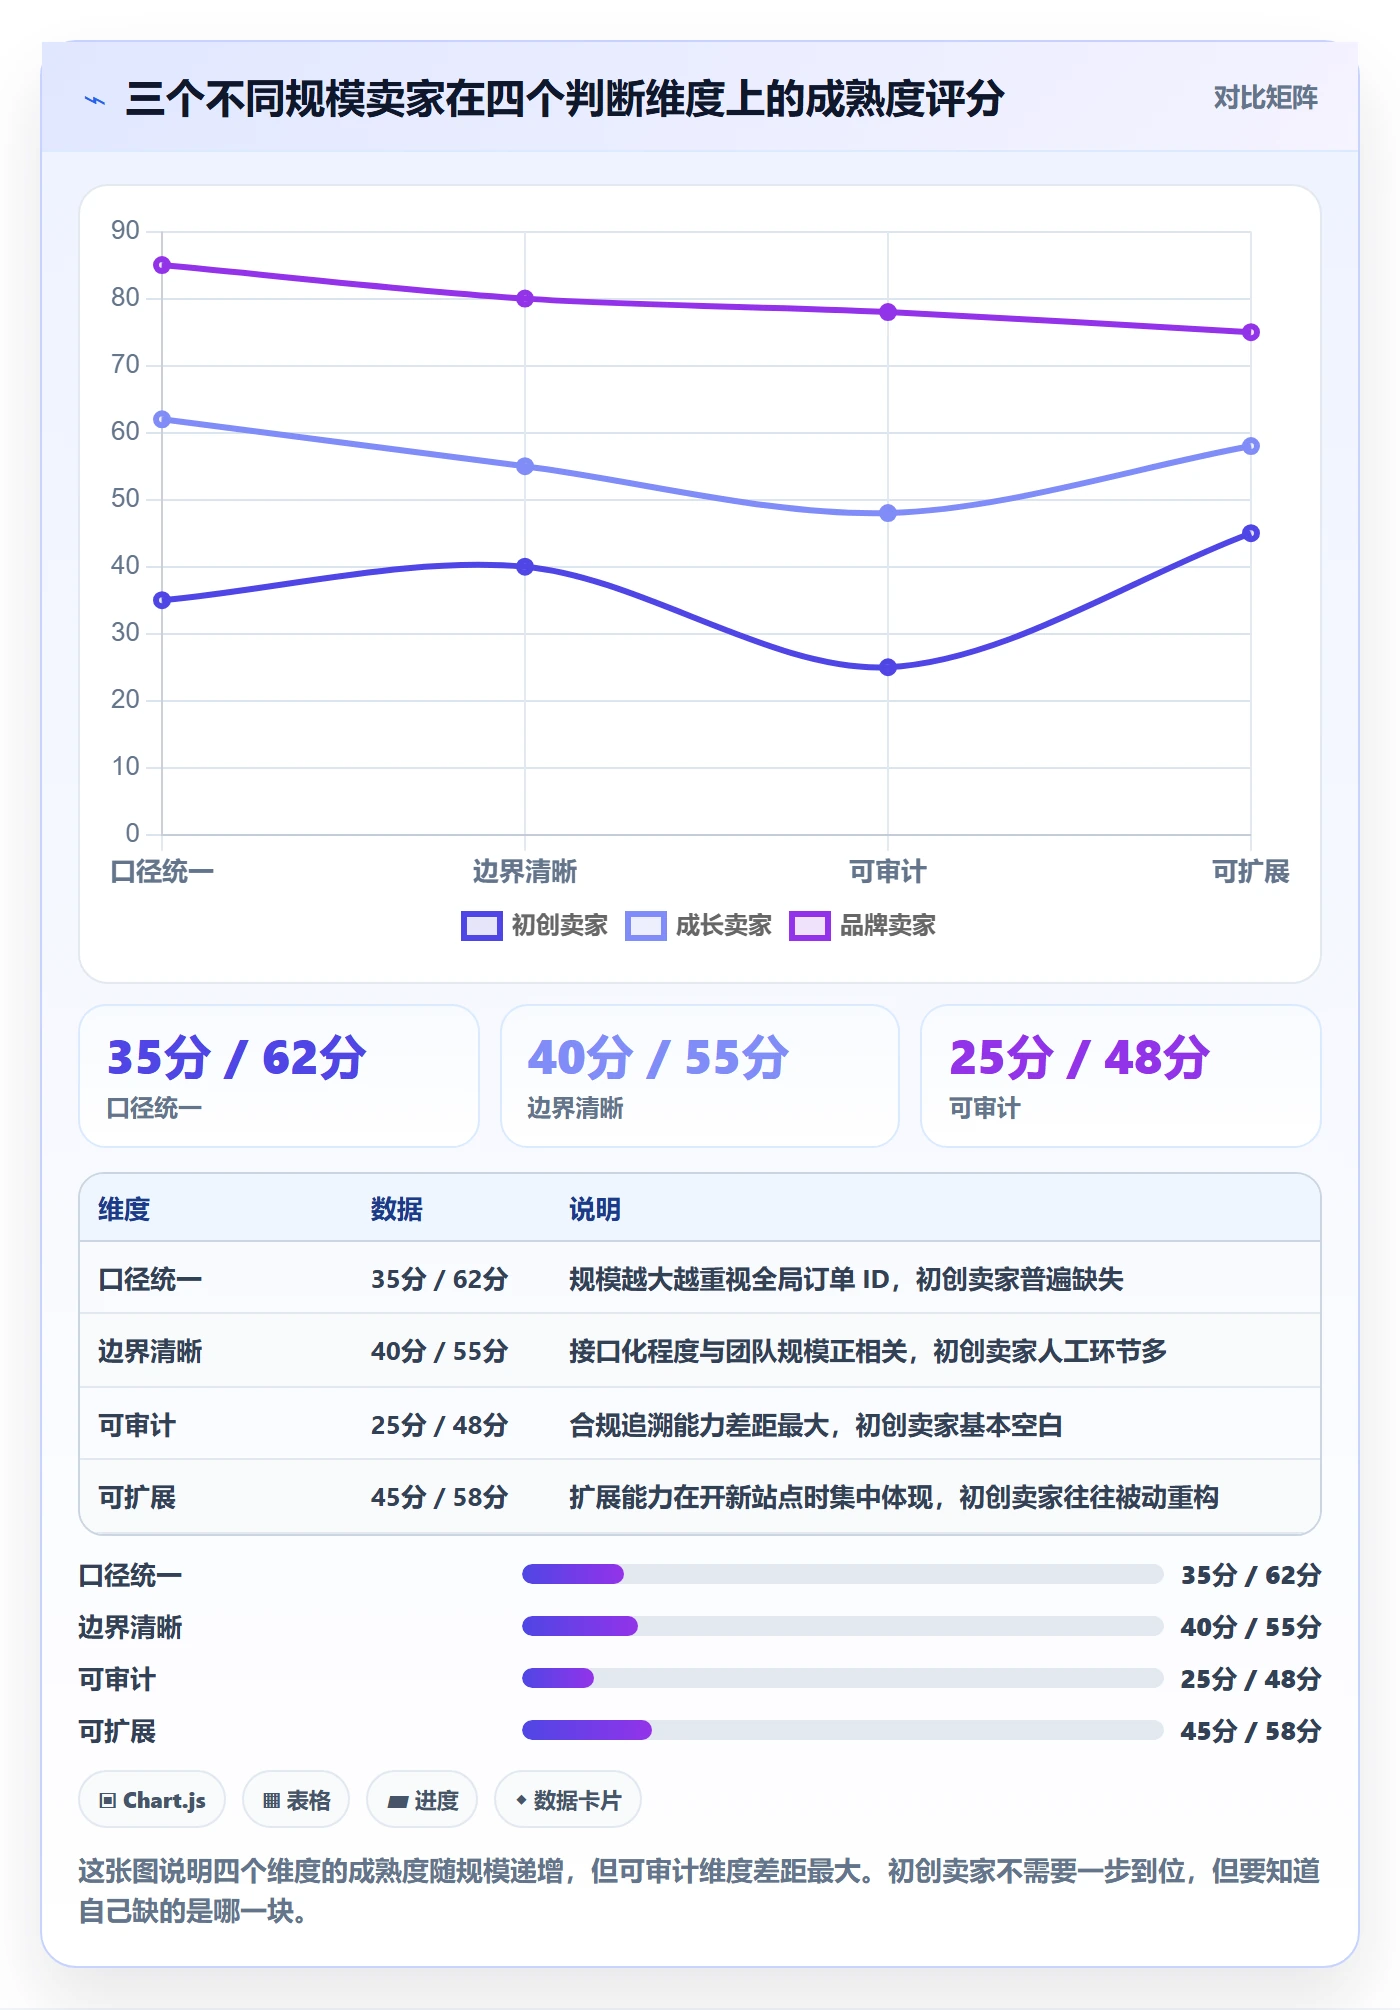
Task: Click the 口径统一 progress bar
Action: (x=842, y=1575)
